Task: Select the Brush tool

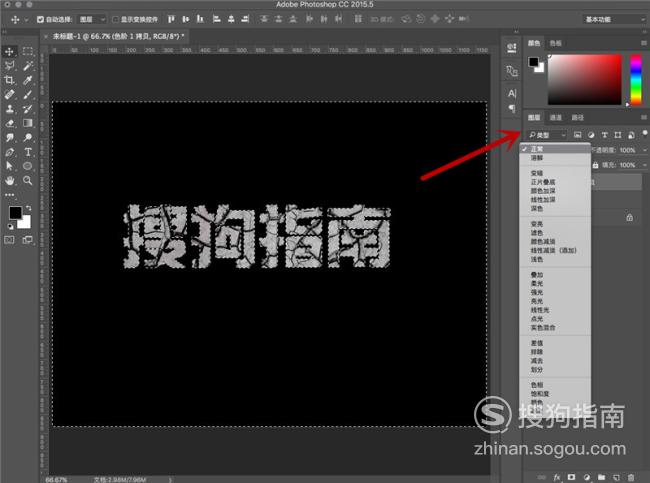Action: tap(28, 95)
